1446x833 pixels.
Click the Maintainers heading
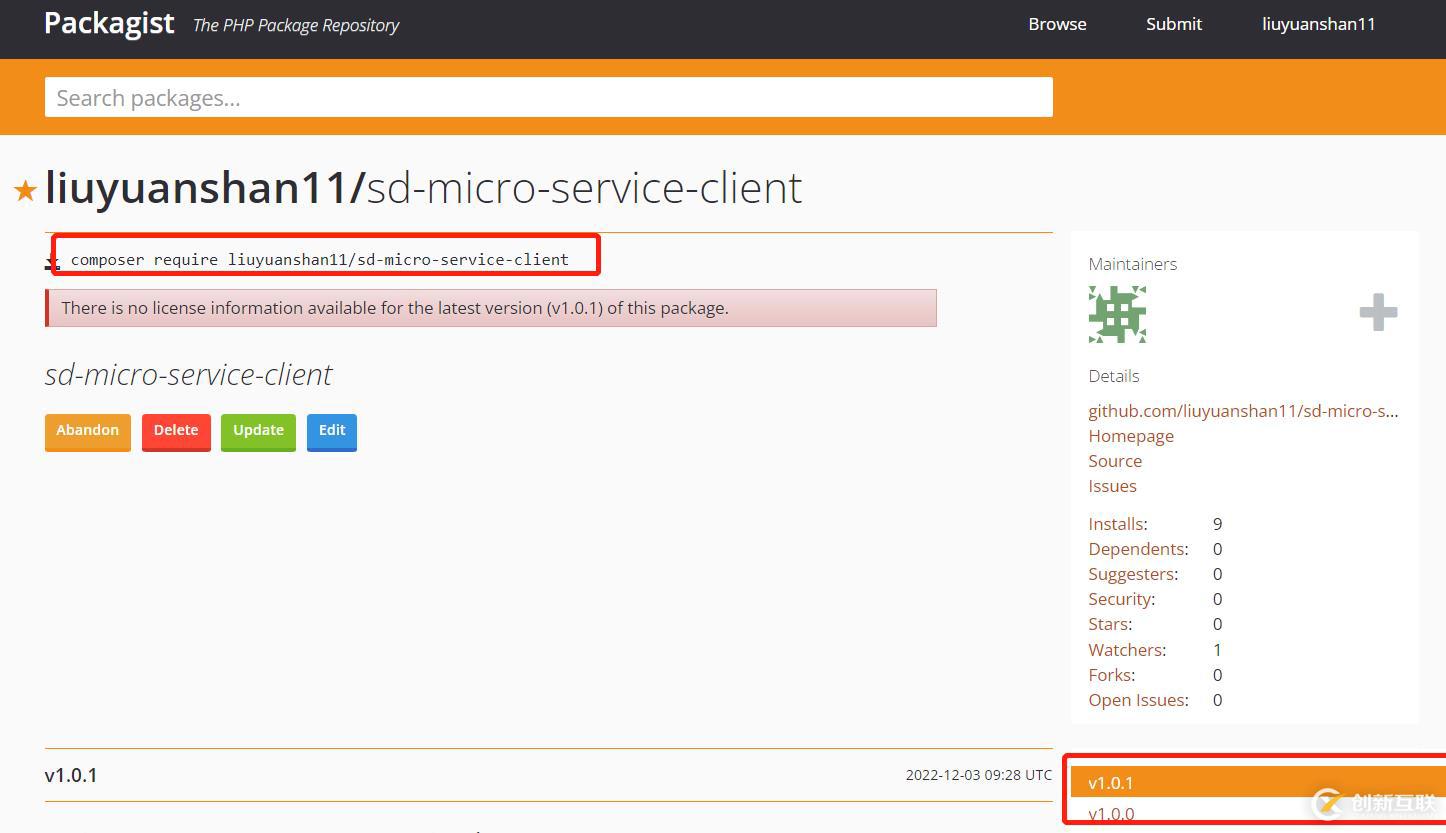[1132, 264]
